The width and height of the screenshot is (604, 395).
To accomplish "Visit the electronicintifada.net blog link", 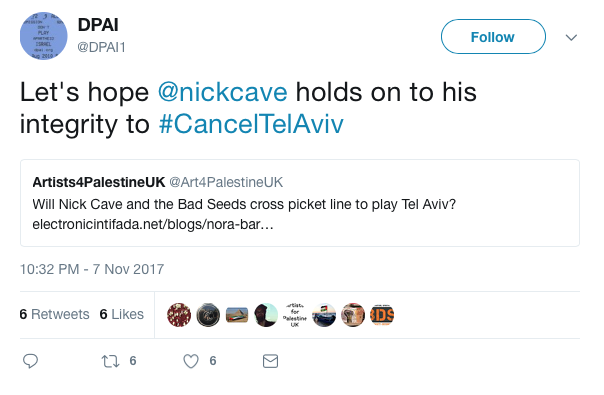I will (153, 224).
